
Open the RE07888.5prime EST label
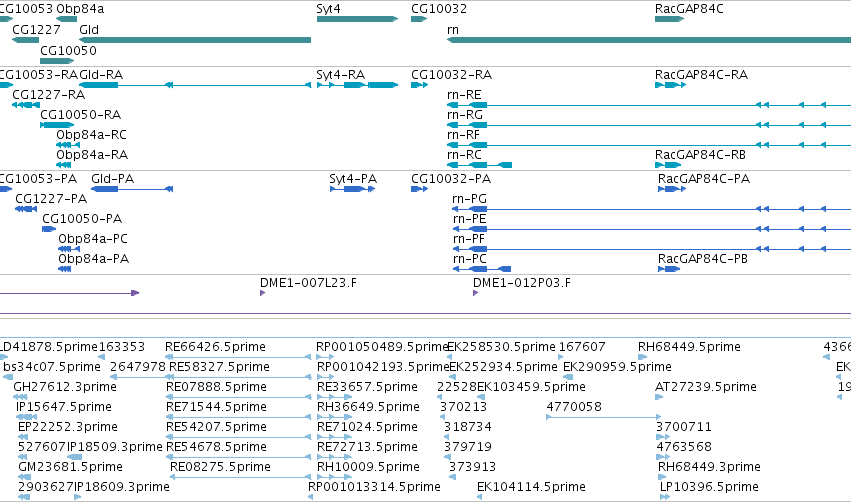pos(216,387)
